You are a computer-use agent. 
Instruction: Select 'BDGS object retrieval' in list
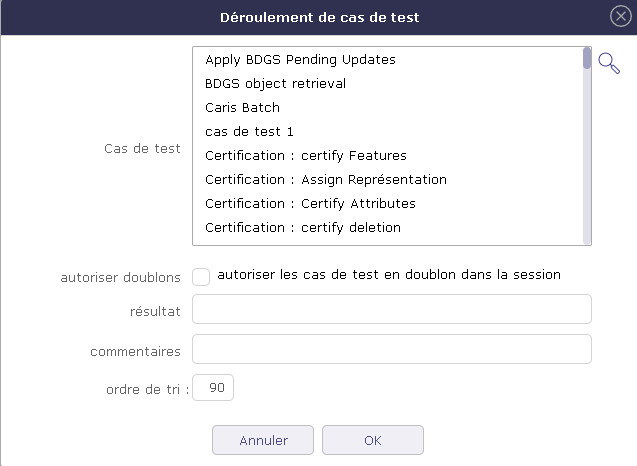point(275,84)
